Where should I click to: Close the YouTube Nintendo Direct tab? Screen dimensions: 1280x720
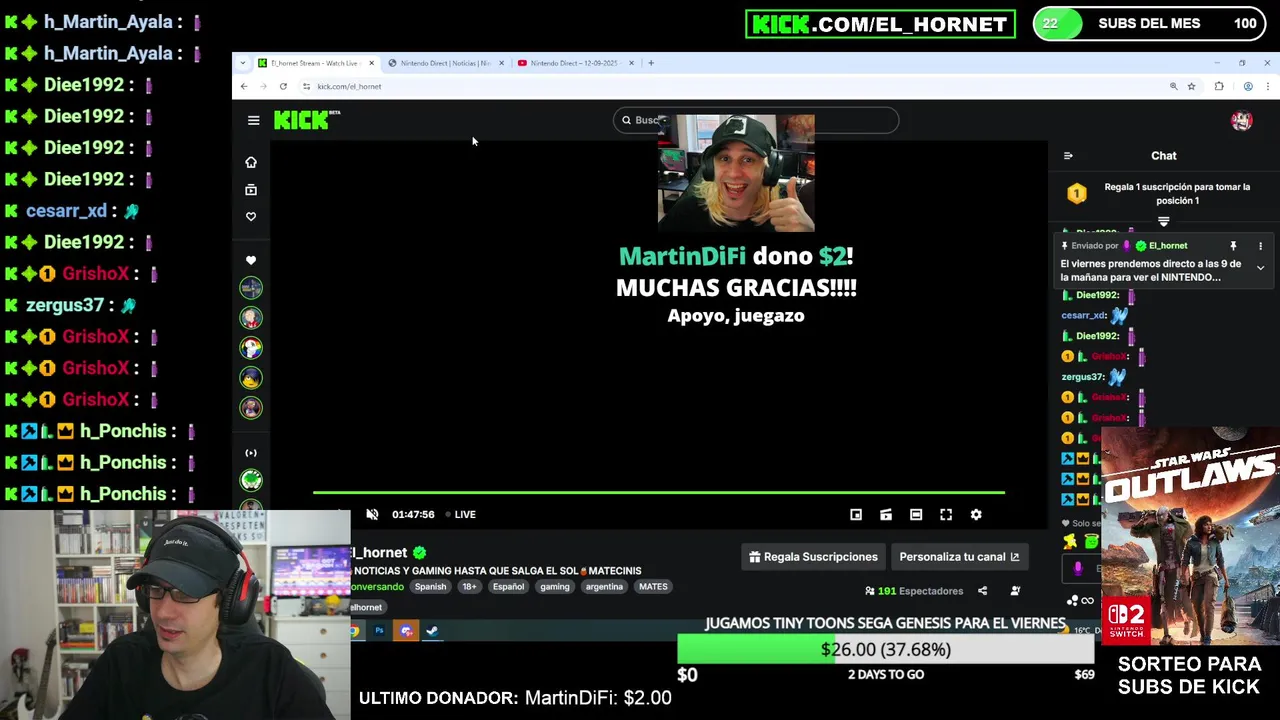(631, 63)
